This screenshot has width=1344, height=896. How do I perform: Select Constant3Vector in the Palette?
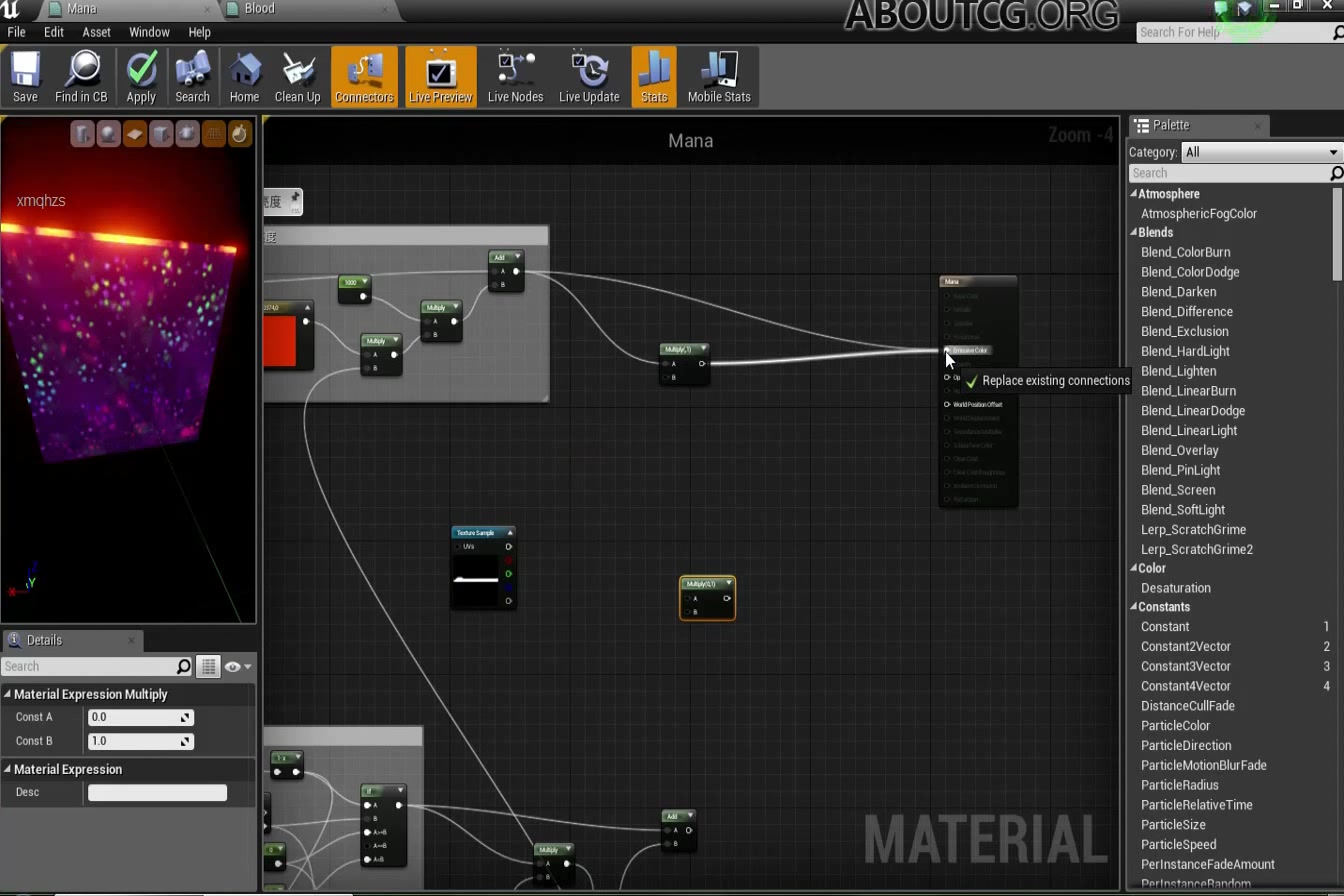[1185, 666]
